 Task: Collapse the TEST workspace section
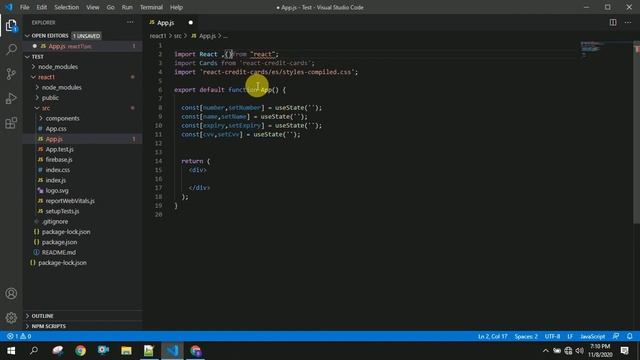point(27,57)
